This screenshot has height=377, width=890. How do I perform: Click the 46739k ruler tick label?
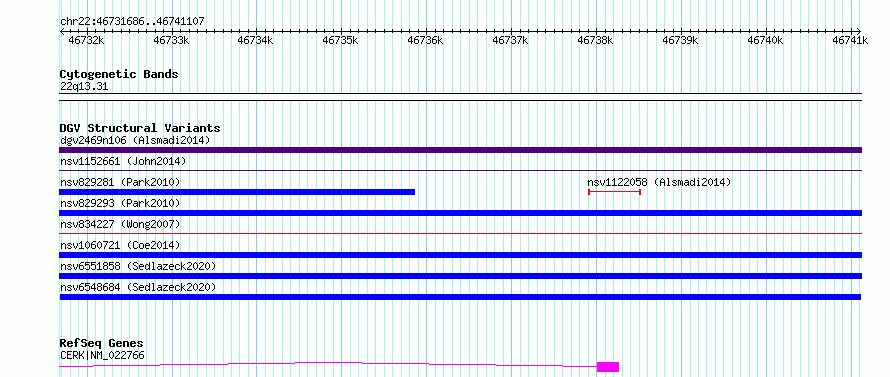click(680, 40)
